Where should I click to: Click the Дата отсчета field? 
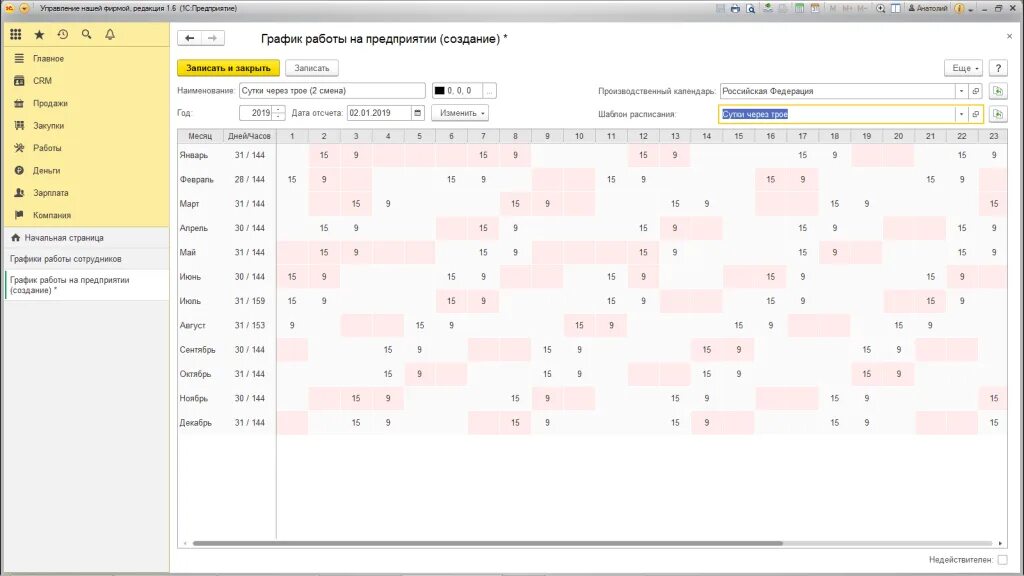pos(379,113)
